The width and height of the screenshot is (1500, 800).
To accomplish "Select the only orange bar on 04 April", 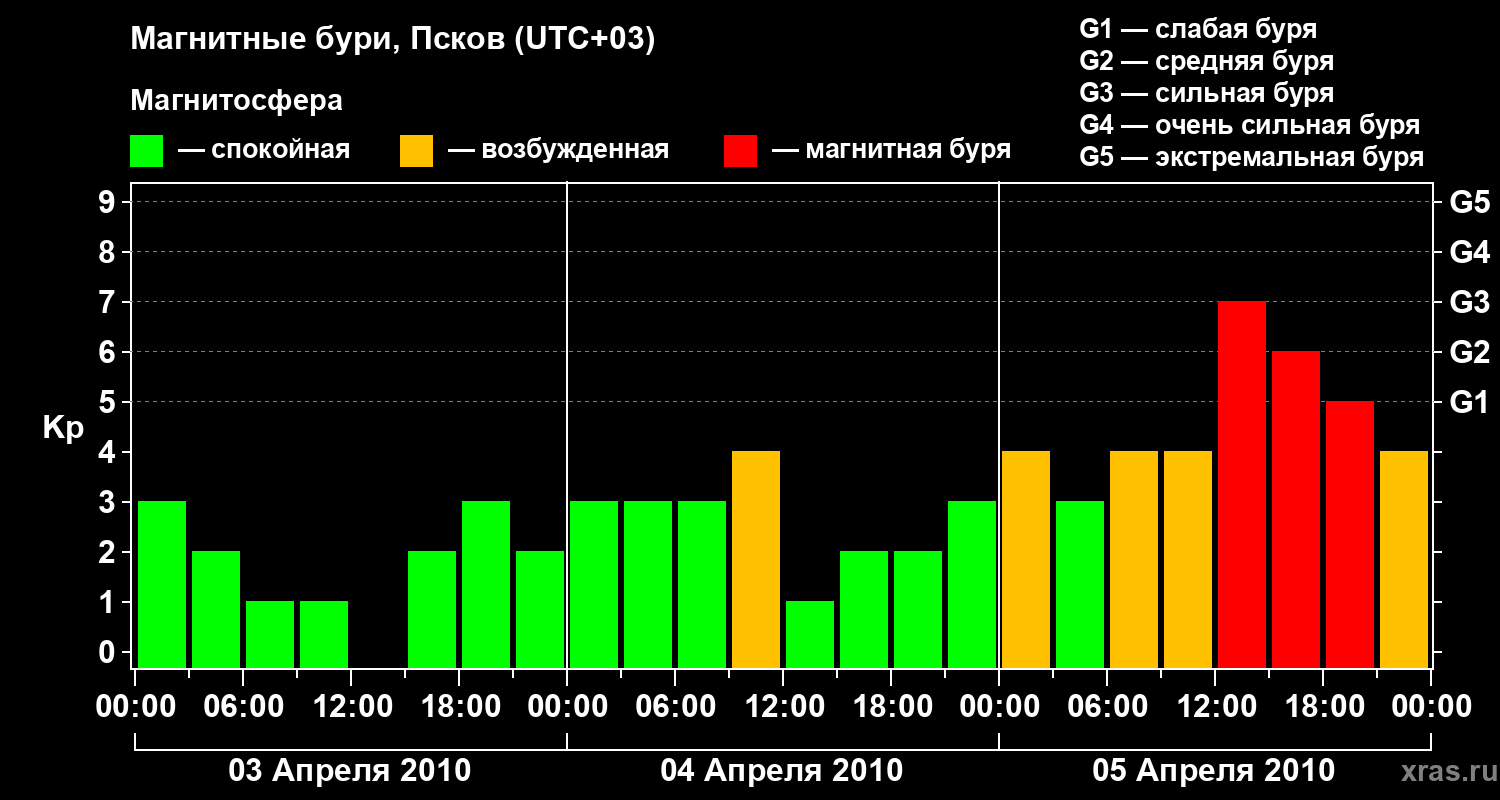I will pos(756,559).
